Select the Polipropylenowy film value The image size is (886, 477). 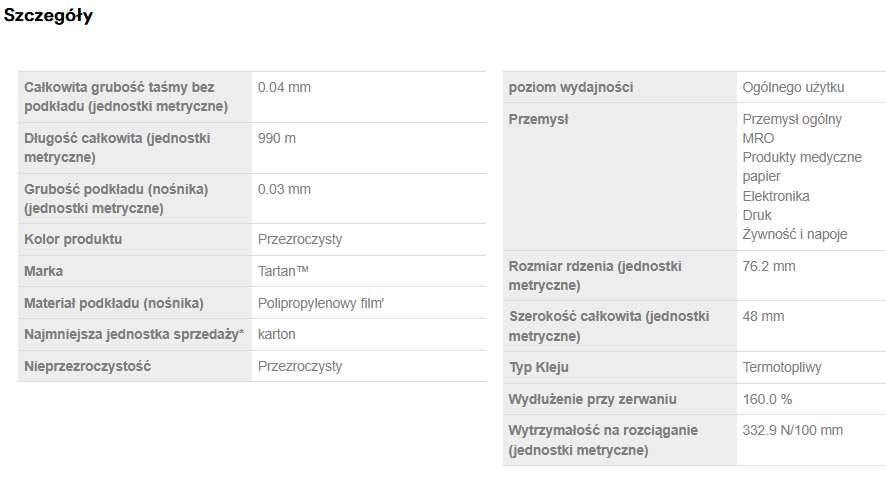(321, 303)
